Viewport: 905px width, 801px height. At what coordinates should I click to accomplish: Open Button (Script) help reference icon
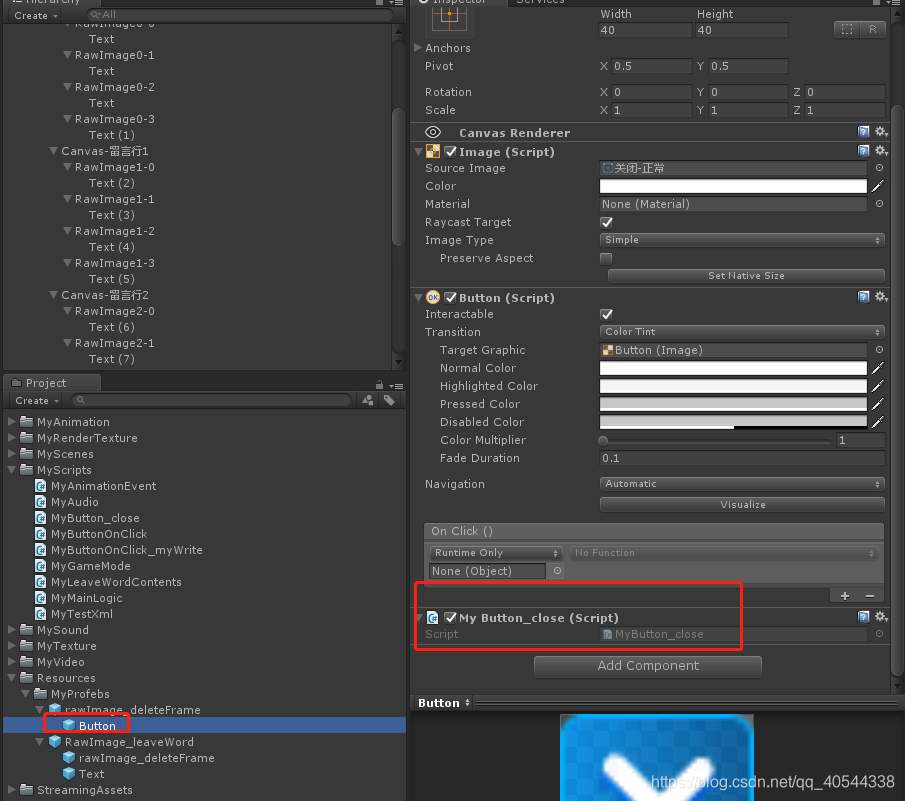pos(863,297)
